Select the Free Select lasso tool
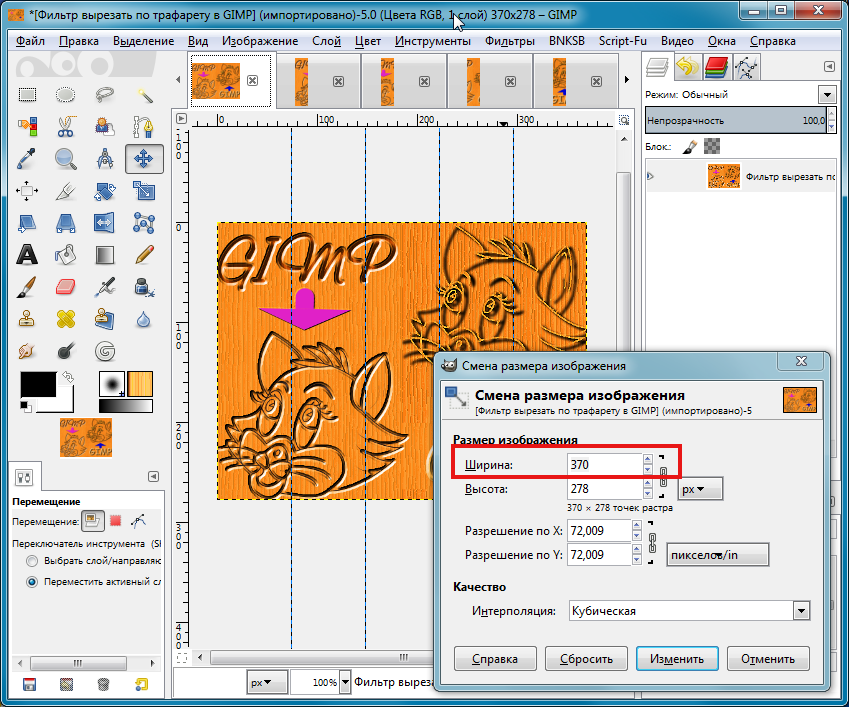 coord(105,95)
